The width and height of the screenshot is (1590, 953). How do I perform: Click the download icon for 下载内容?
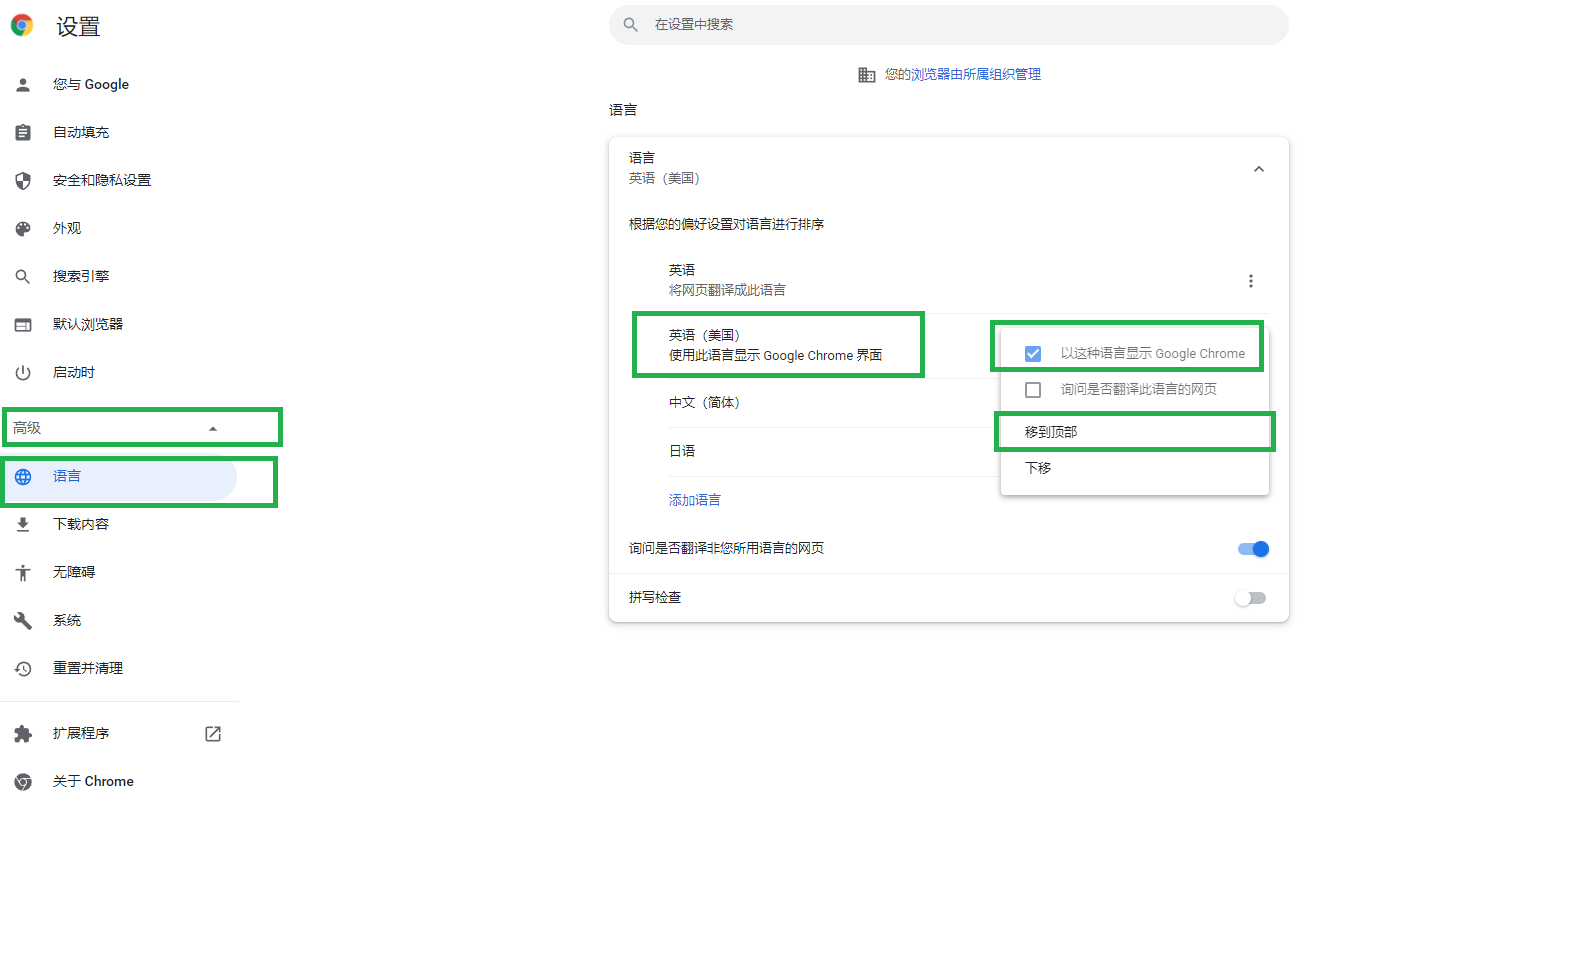pyautogui.click(x=23, y=525)
